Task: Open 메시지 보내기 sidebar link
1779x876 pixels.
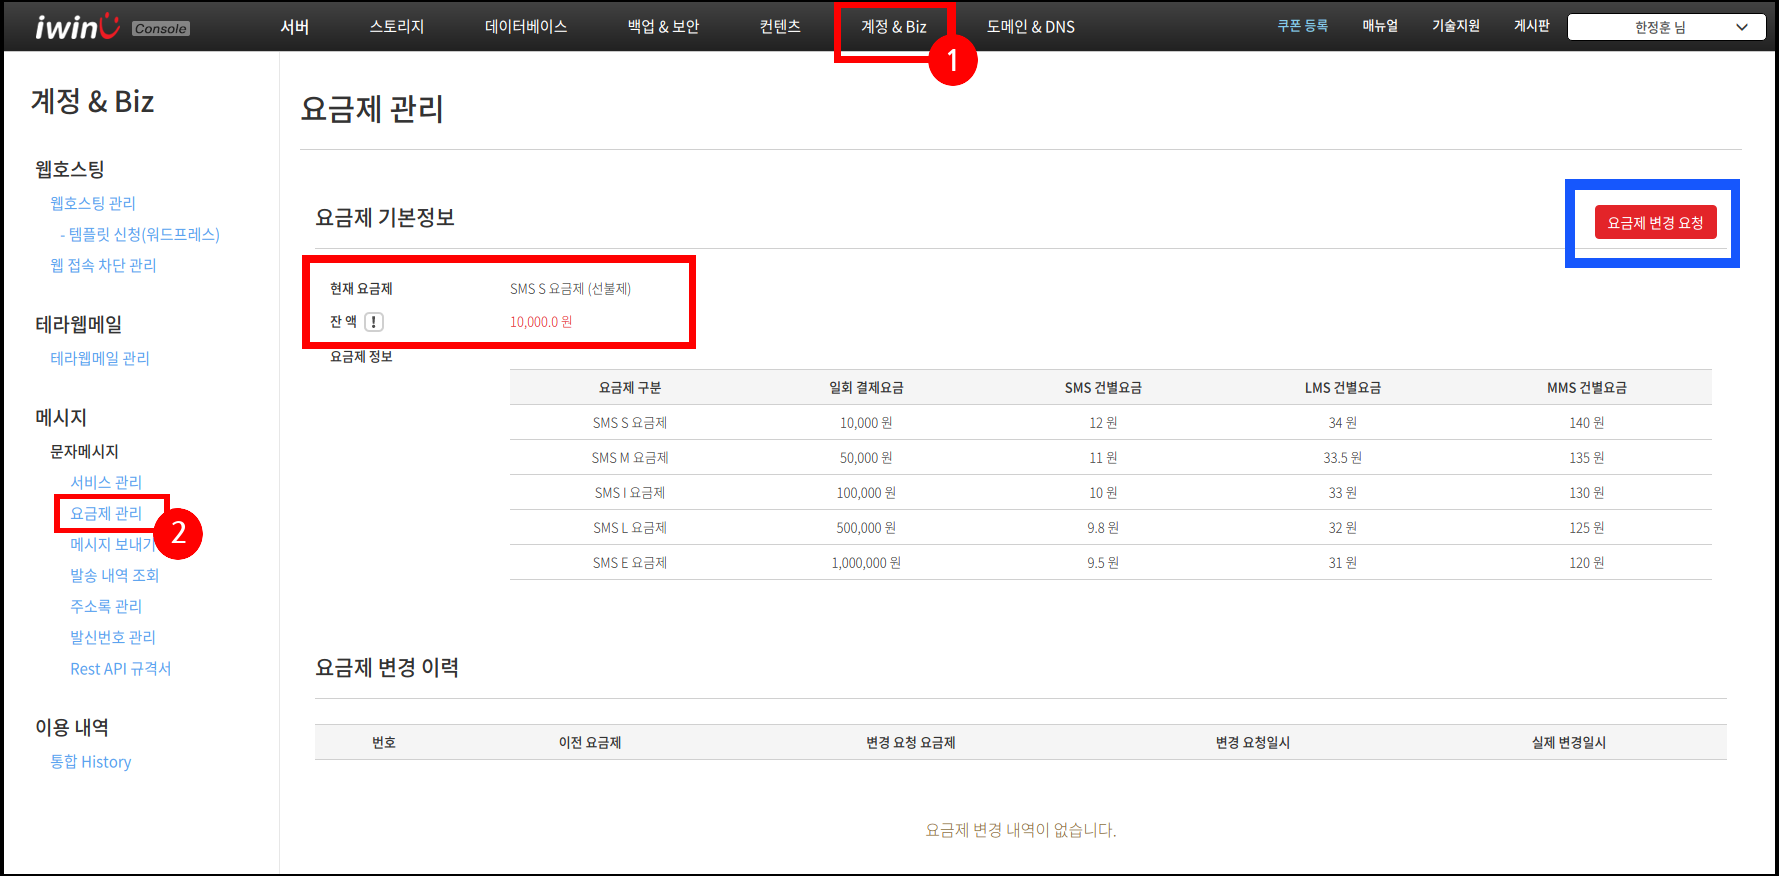Action: pos(112,544)
